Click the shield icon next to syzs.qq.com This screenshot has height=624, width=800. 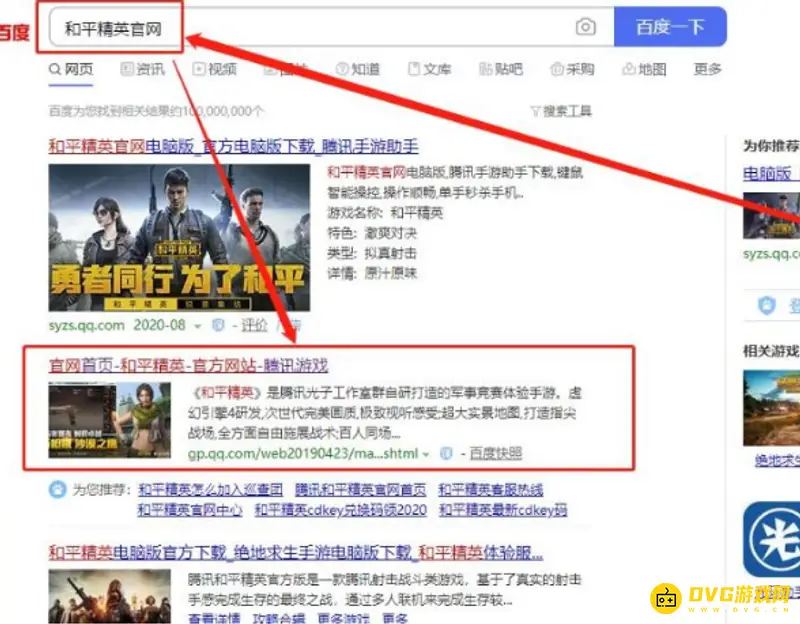(218, 325)
